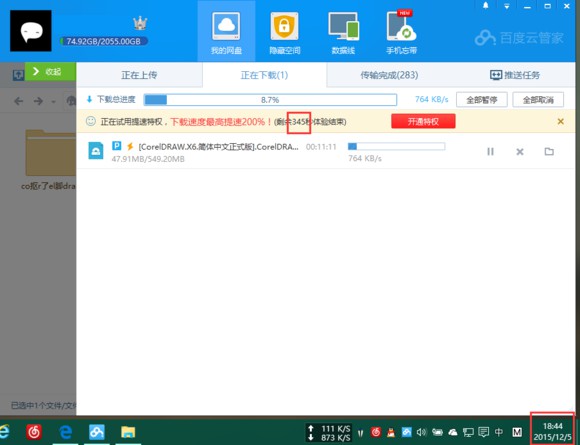Click the OneDrive cloud tray icon
The height and width of the screenshot is (445, 580).
point(453,432)
